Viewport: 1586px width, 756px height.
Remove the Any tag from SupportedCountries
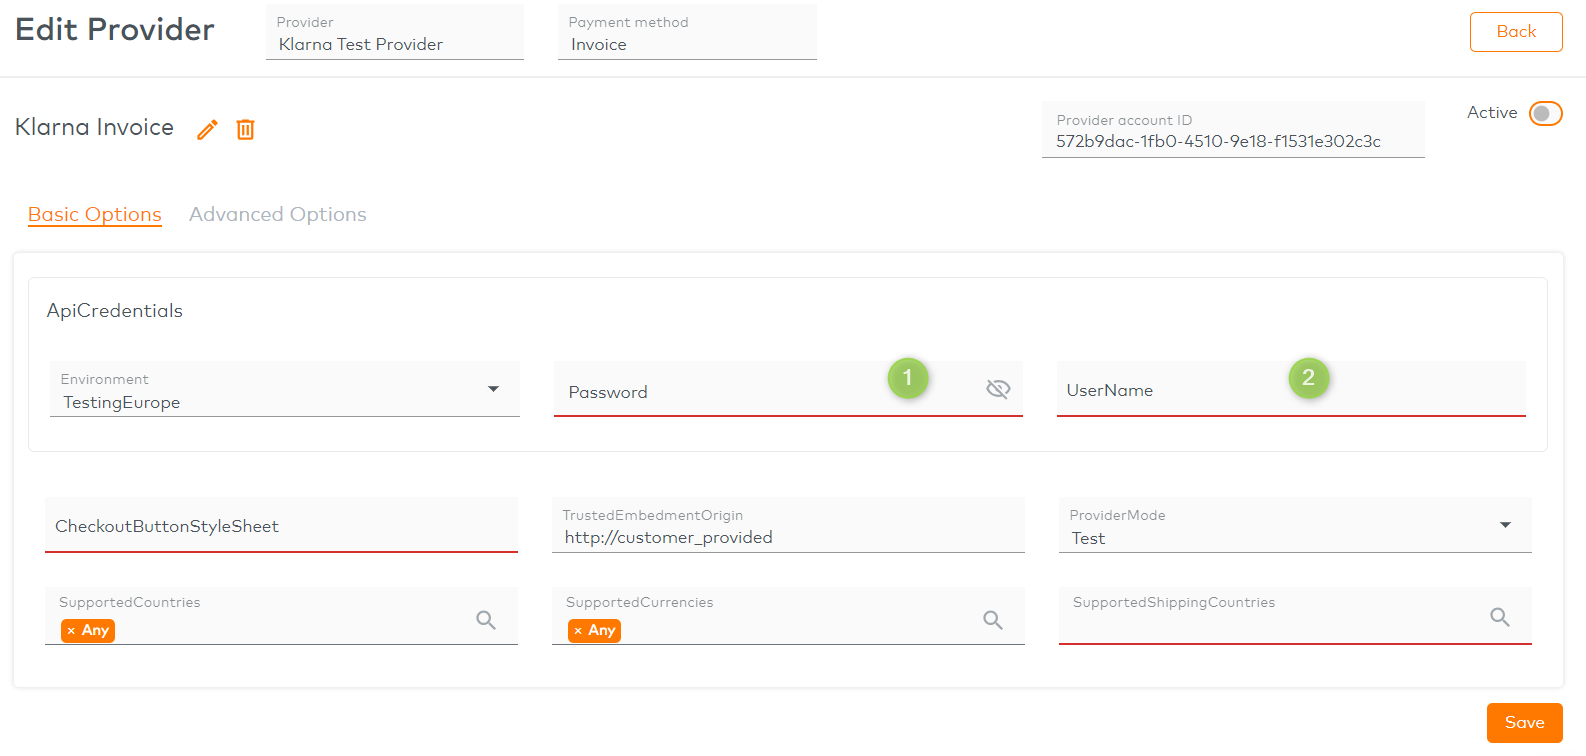(71, 631)
